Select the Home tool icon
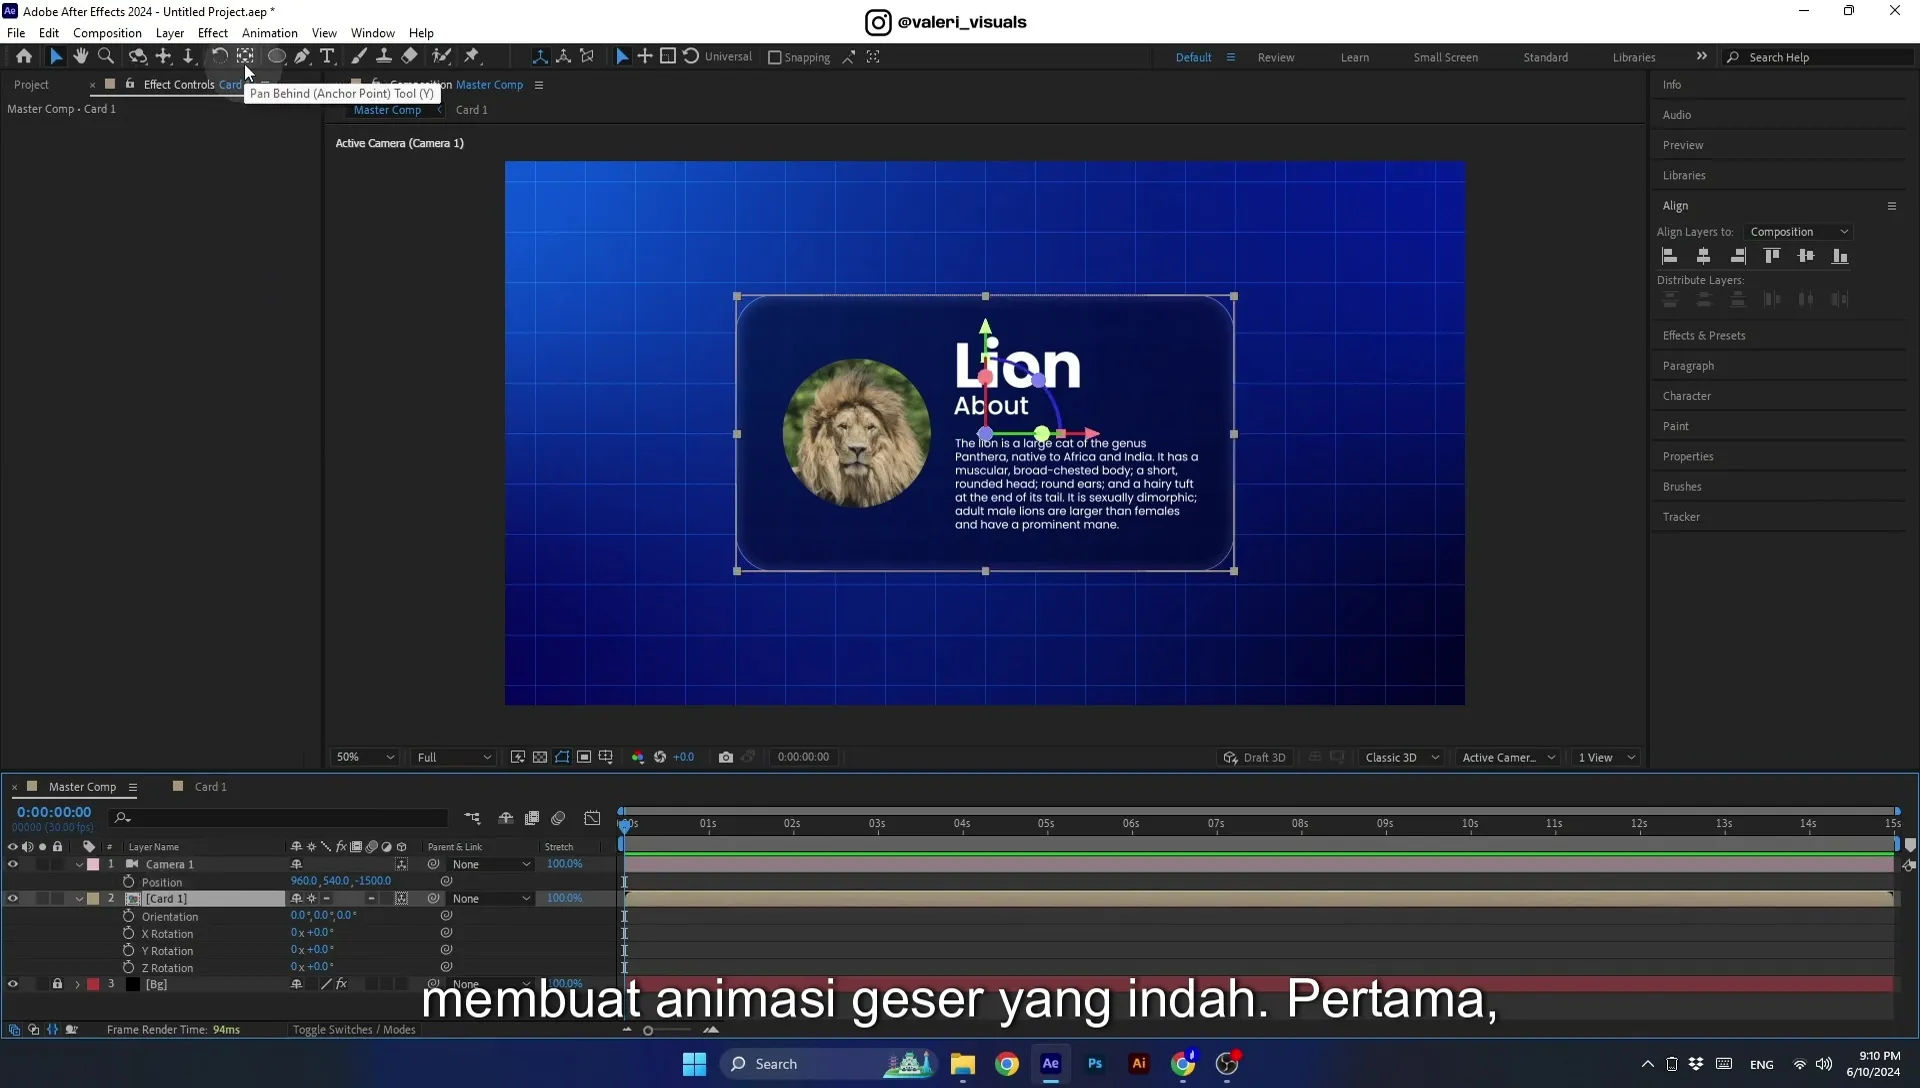This screenshot has width=1920, height=1088. pos(24,57)
